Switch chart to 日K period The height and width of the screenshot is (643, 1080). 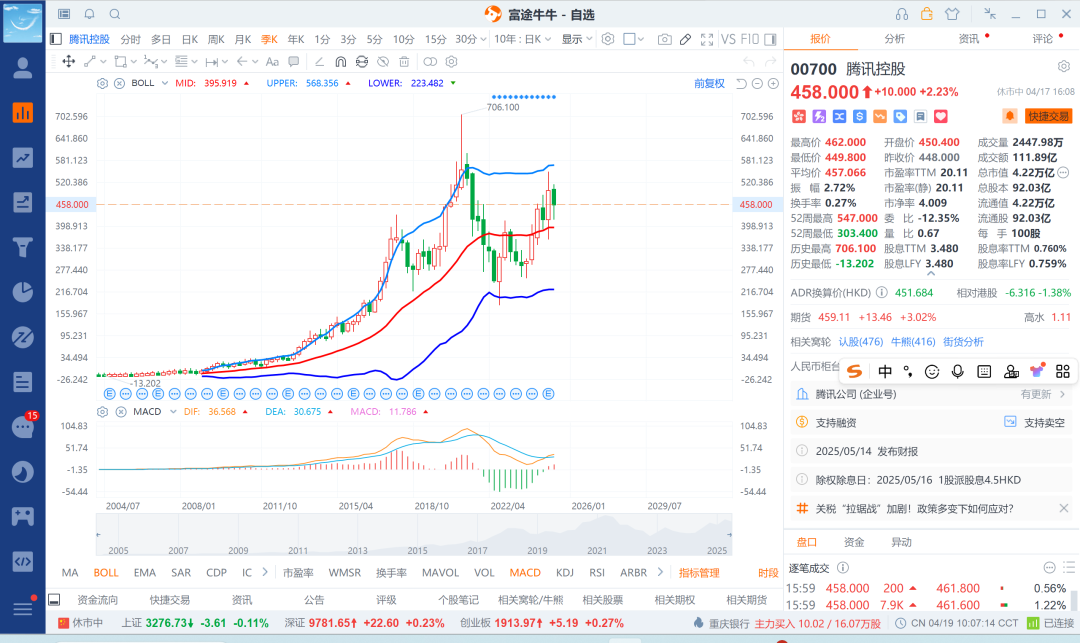coord(189,39)
